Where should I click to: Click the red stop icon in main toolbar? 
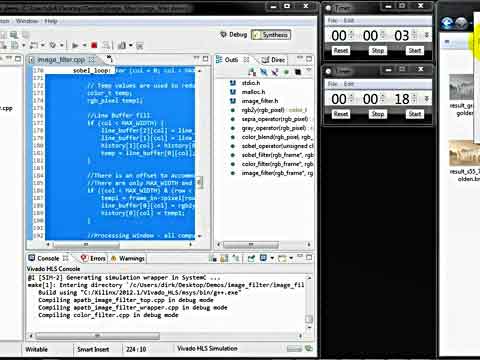click(94, 45)
